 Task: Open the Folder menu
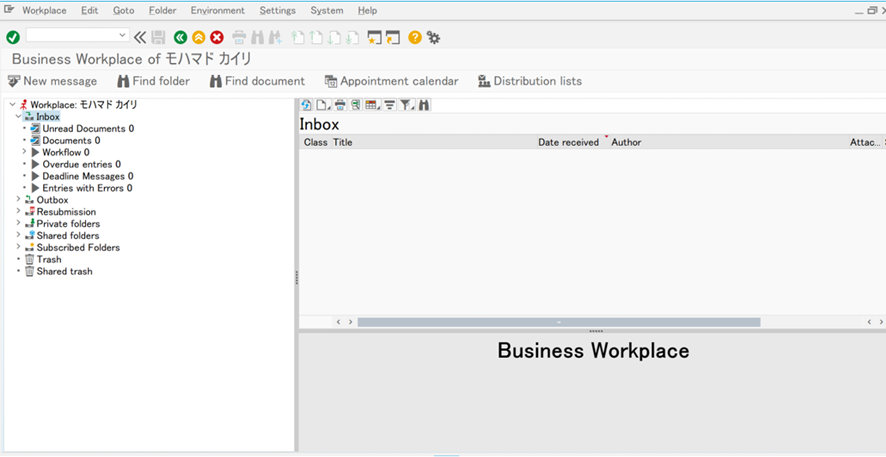(163, 10)
